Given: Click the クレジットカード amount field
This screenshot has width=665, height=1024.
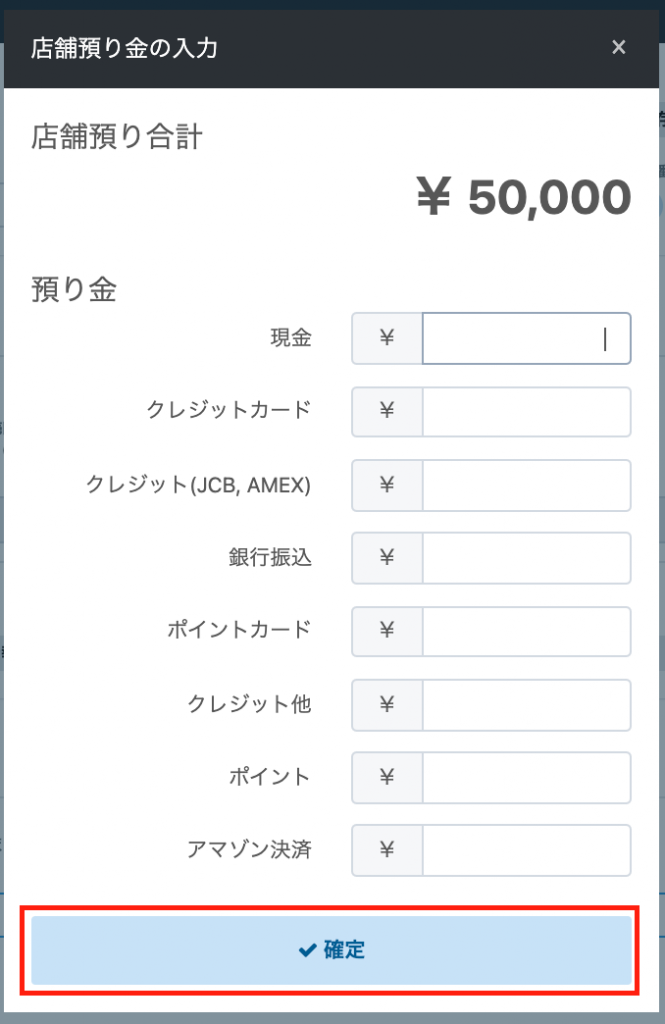Looking at the screenshot, I should [526, 412].
